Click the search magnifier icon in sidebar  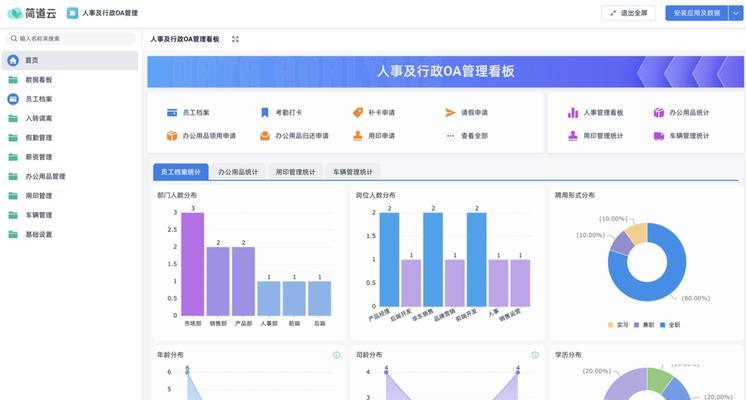pos(14,39)
